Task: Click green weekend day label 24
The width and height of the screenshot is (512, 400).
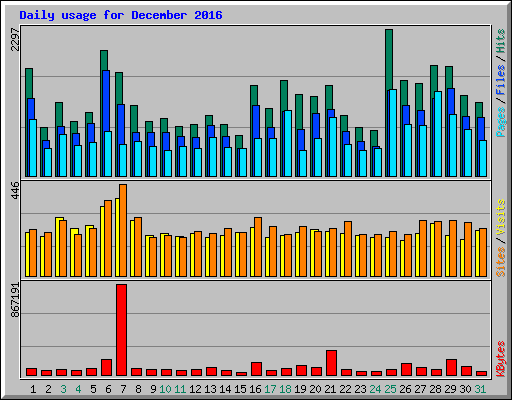Action: point(375,389)
